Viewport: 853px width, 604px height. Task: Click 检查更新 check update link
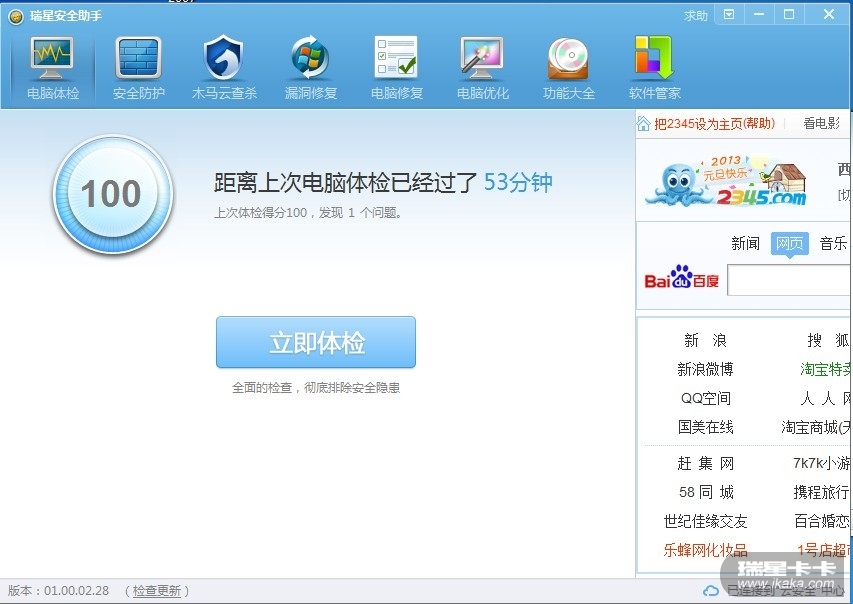(157, 591)
